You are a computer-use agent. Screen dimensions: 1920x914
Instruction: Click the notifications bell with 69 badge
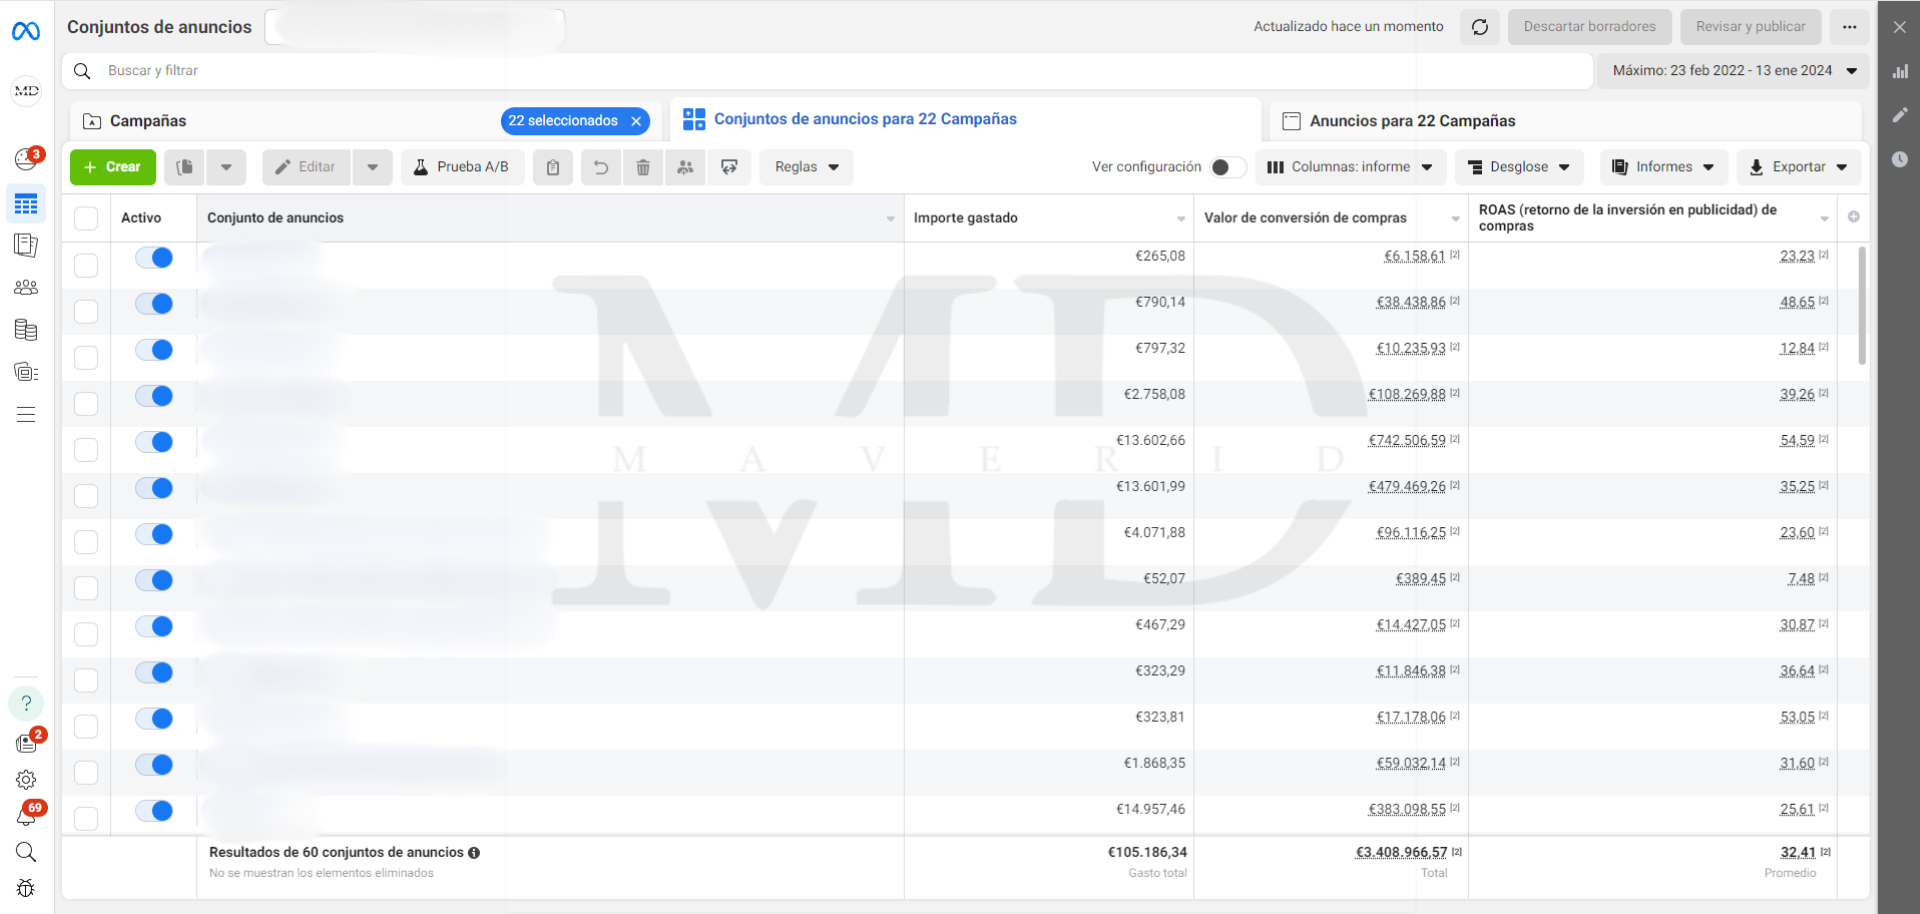point(26,816)
